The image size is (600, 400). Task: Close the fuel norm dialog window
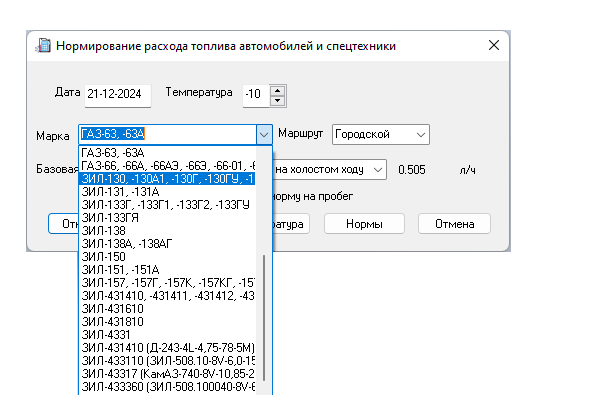point(493,46)
